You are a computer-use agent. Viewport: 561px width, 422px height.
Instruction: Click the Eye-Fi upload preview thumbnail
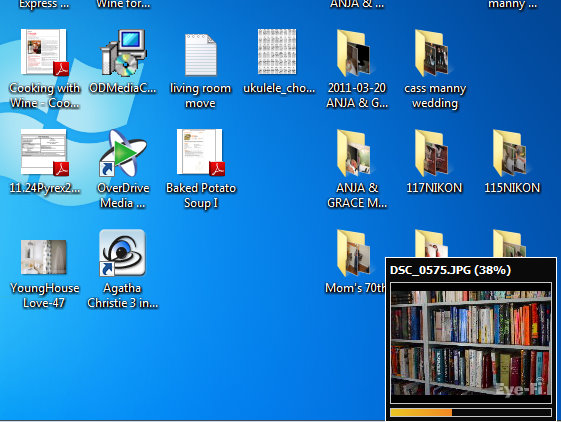(x=471, y=343)
